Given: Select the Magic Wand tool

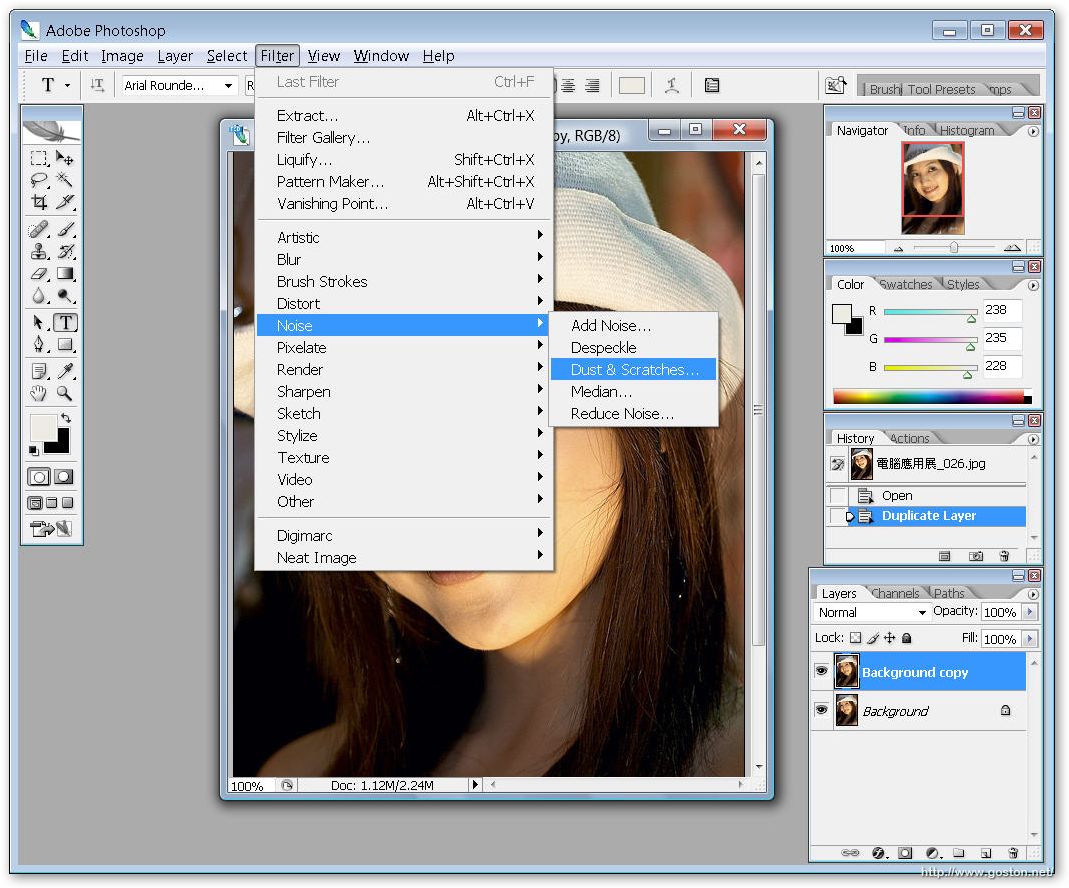Looking at the screenshot, I should point(65,181).
